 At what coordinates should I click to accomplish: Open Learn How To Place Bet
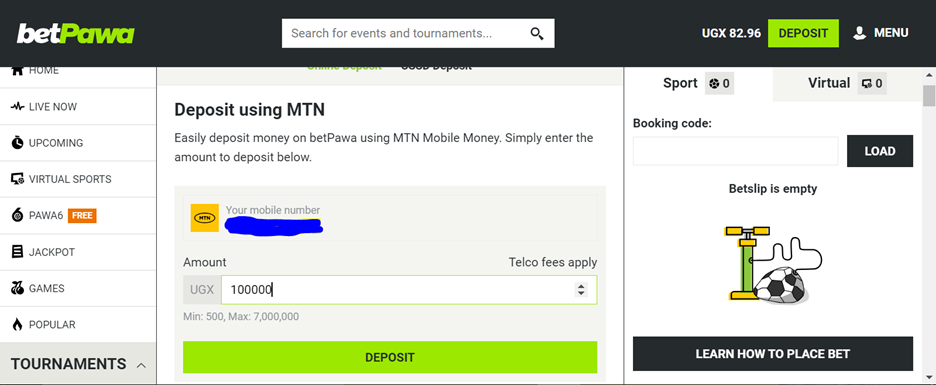[x=772, y=354]
